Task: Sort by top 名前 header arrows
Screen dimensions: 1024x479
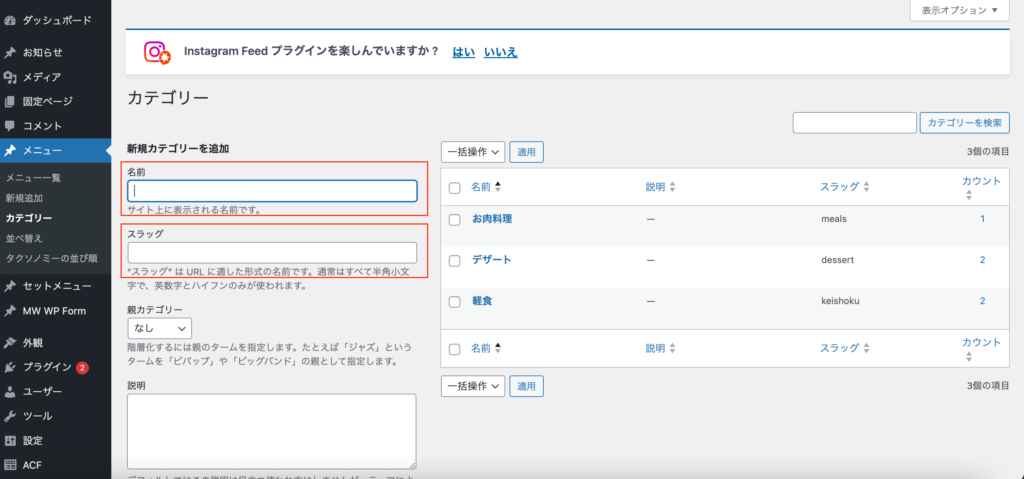Action: pyautogui.click(x=498, y=187)
